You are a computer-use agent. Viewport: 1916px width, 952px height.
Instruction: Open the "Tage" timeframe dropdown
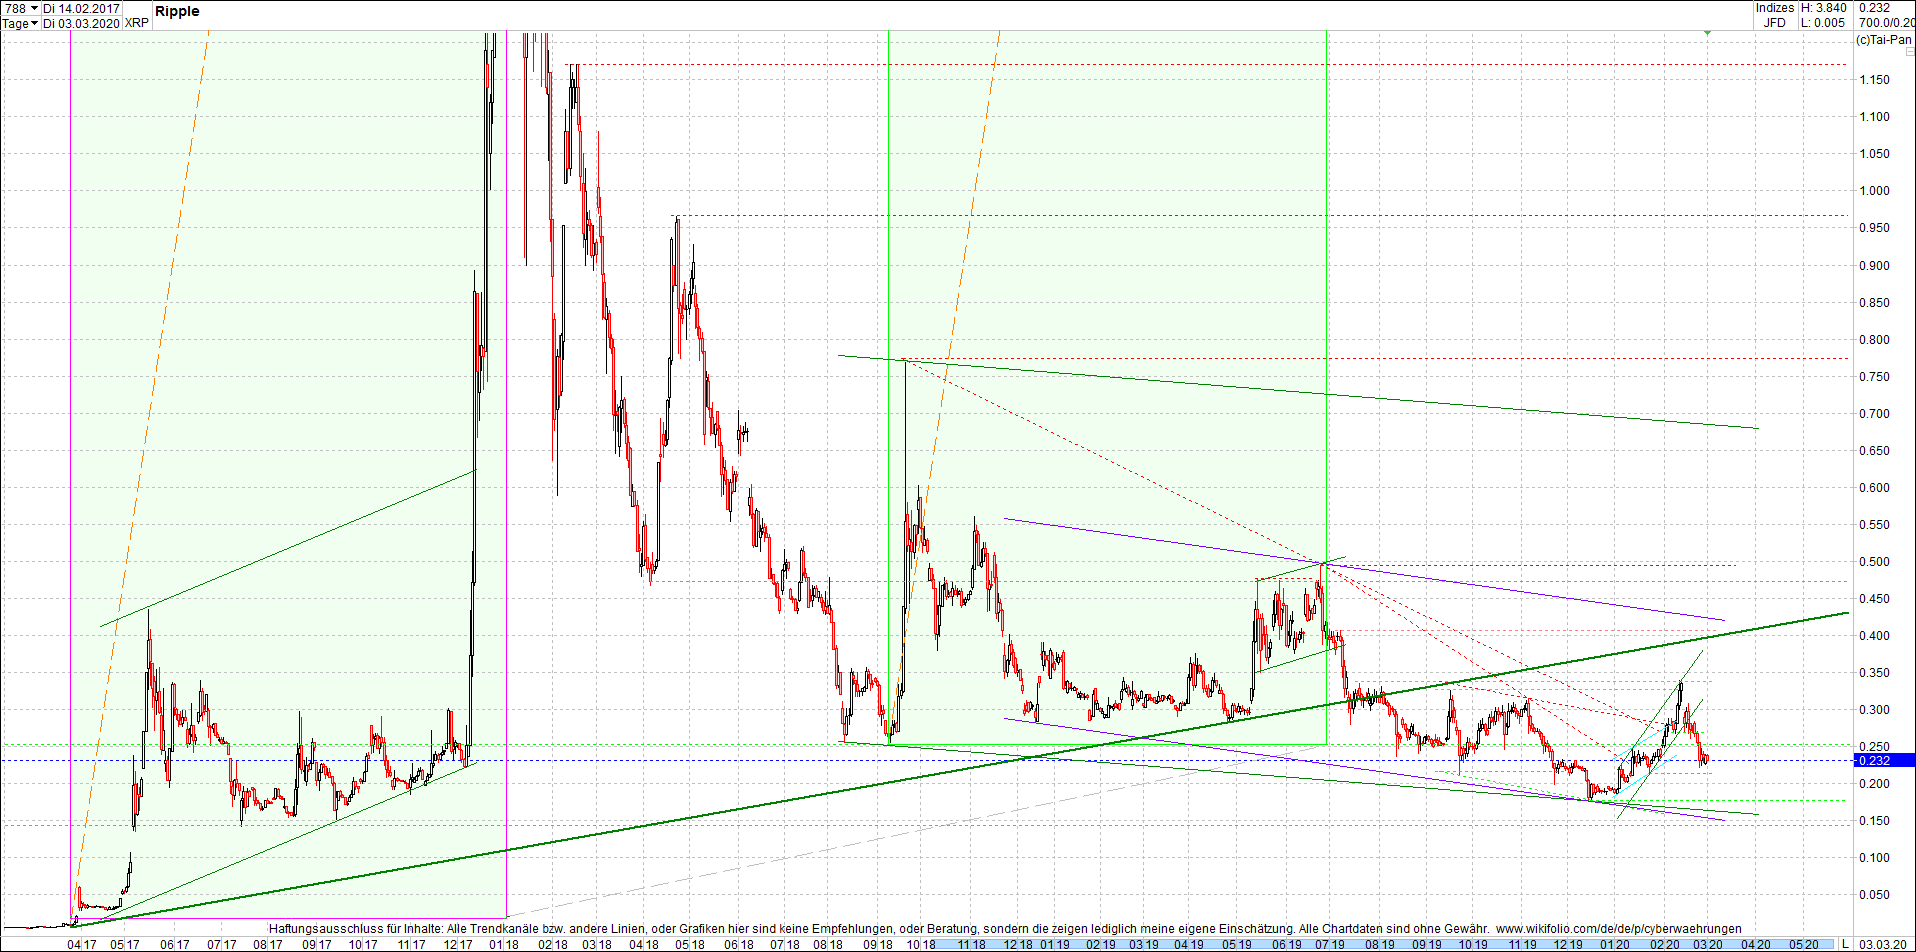pos(18,22)
